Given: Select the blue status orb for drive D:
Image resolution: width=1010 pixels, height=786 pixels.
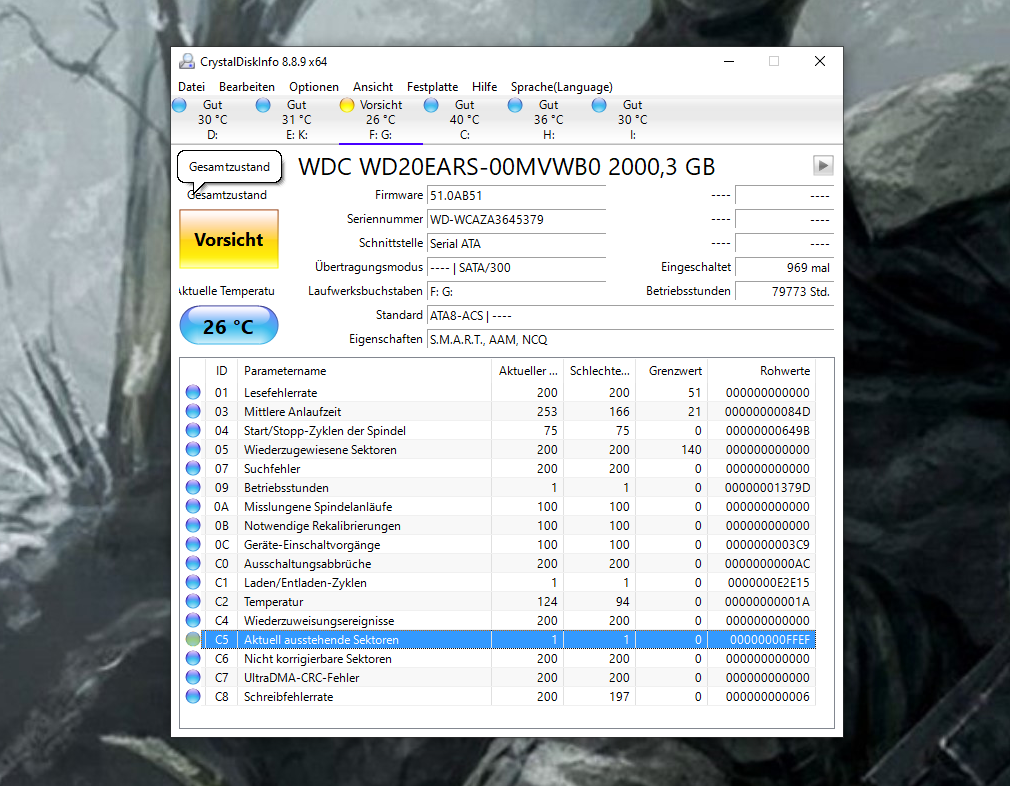Looking at the screenshot, I should point(180,105).
